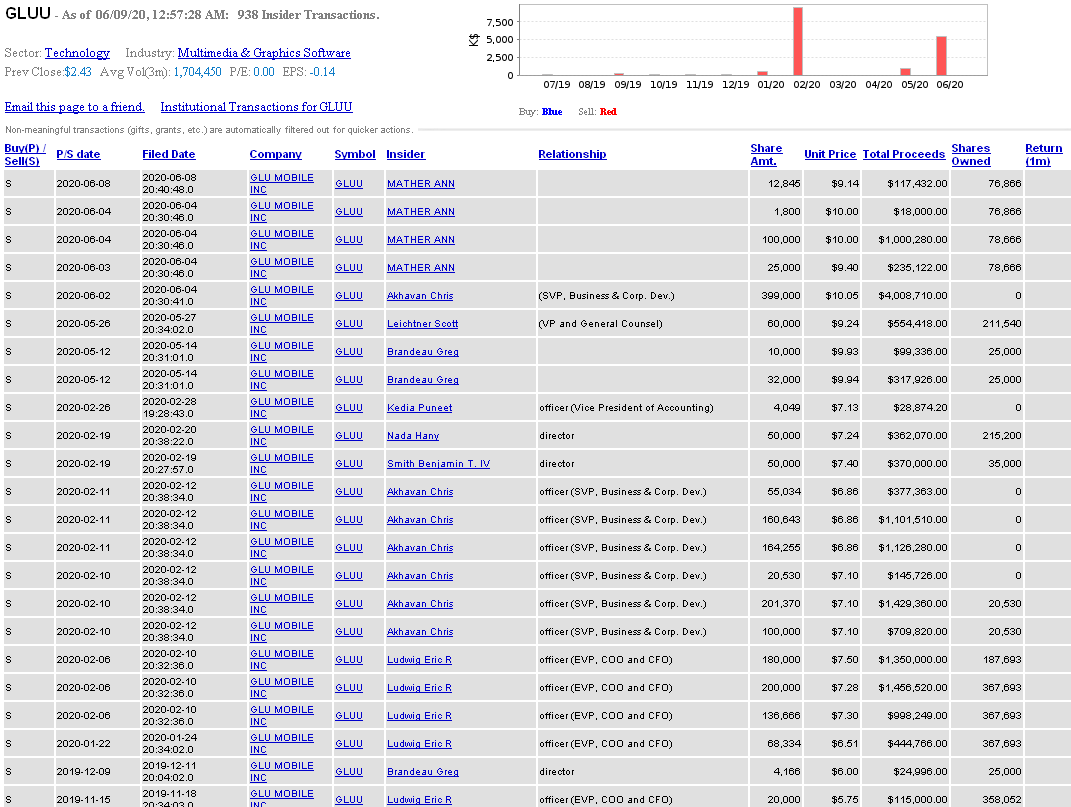
Task: Sort by Return (1m) column header
Action: click(x=1044, y=154)
